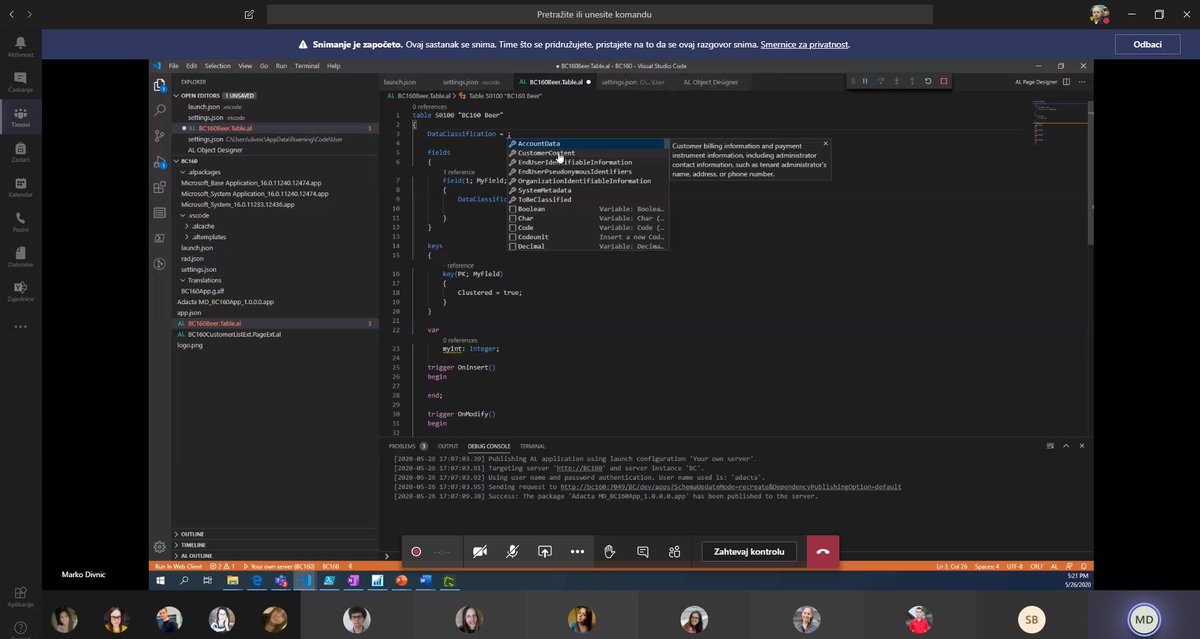Open Aplikacije at bottom of Teams sidebar

[20, 597]
